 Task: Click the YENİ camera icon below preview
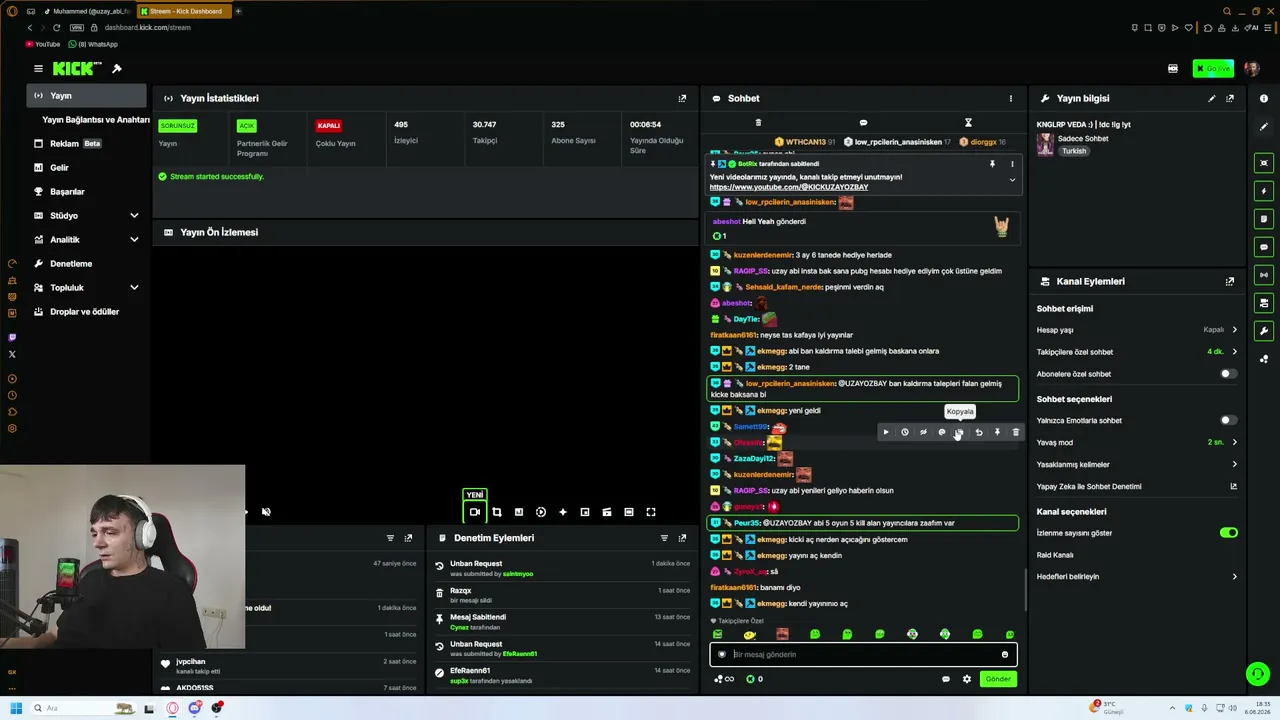(x=475, y=512)
